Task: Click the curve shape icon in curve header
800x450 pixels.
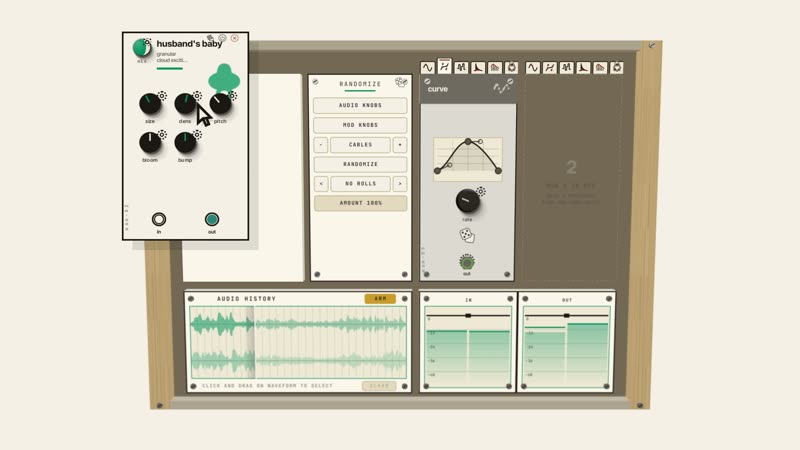Action: pos(501,88)
